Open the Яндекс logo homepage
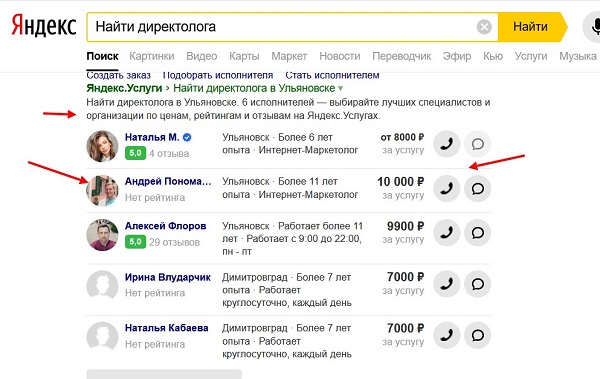Screen dimensions: 600x379 (44, 26)
